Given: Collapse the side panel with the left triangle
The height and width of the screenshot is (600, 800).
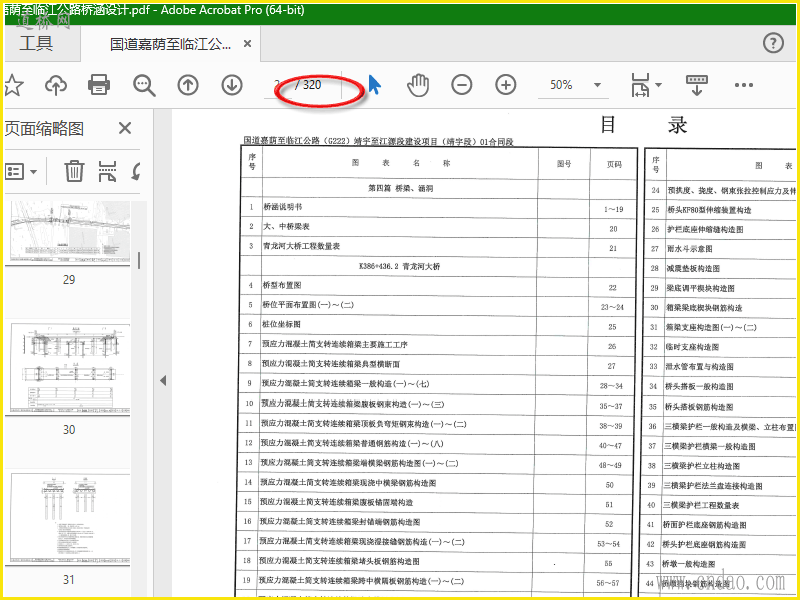Looking at the screenshot, I should click(x=163, y=381).
